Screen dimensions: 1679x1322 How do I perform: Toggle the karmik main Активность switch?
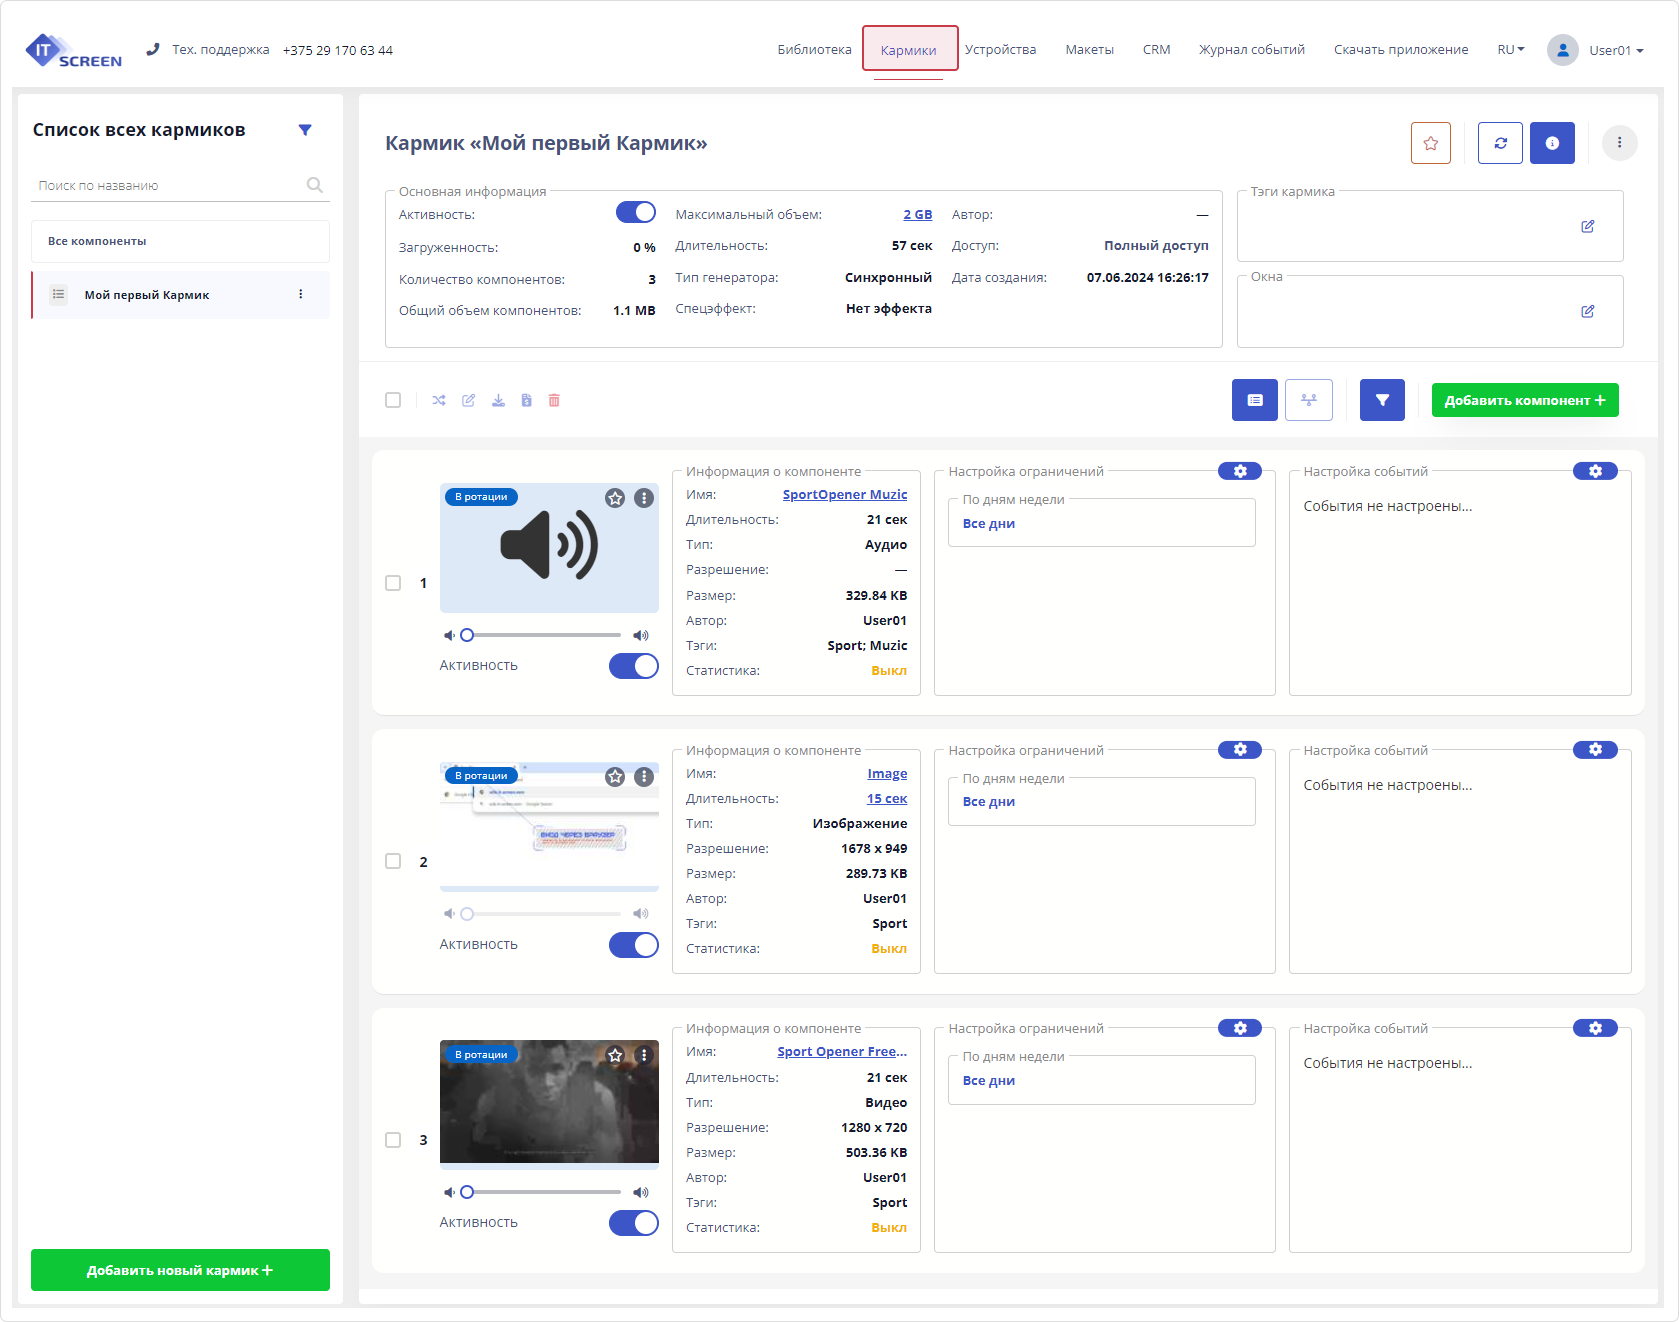(636, 212)
